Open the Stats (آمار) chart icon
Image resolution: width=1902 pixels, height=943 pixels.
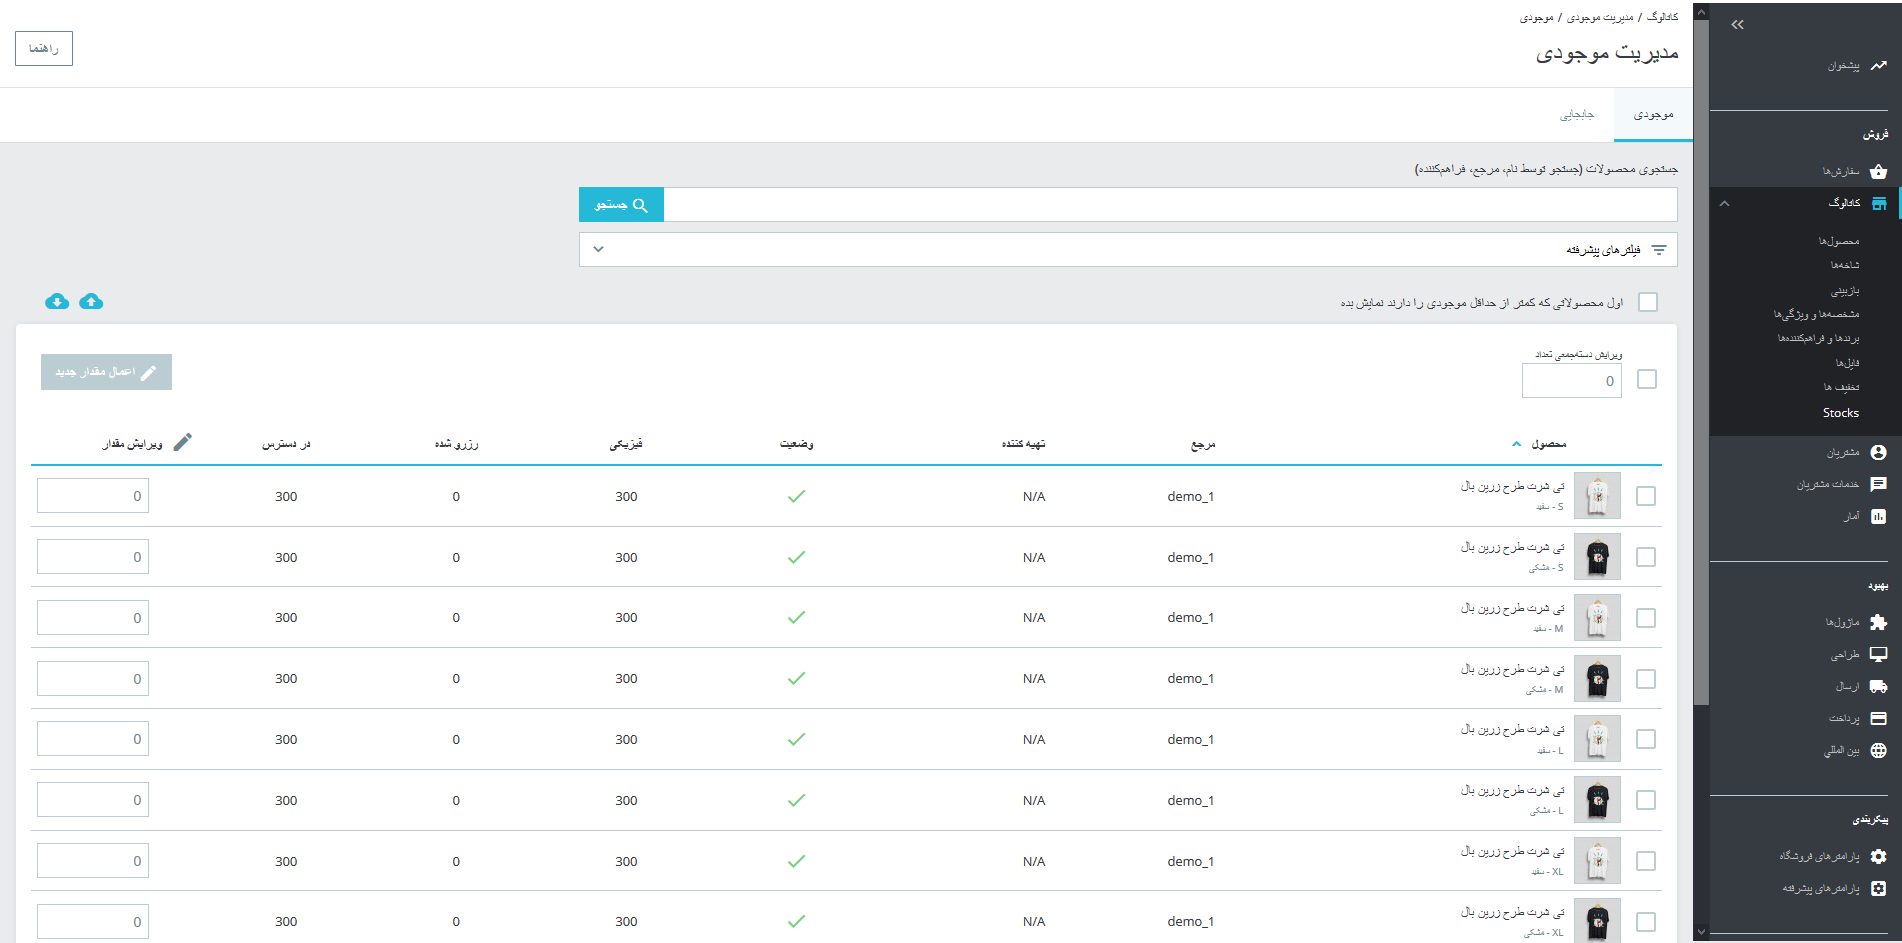(1878, 516)
